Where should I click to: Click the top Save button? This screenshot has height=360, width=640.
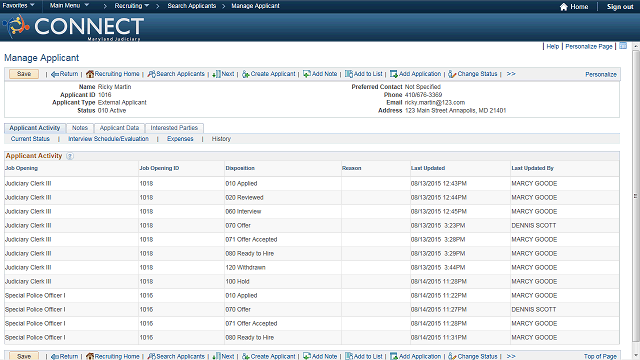tap(24, 74)
